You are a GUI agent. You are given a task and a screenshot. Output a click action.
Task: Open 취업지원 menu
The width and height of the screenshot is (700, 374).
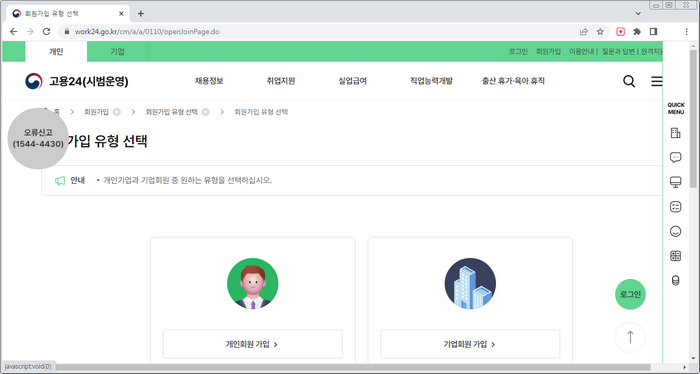coord(281,81)
